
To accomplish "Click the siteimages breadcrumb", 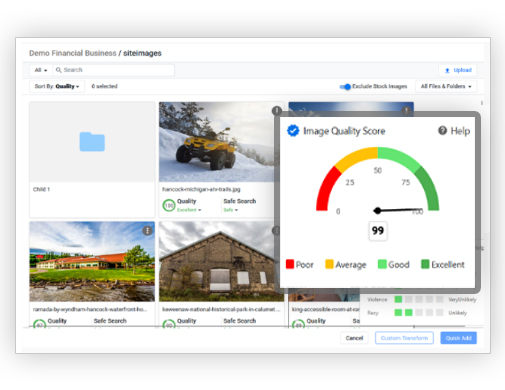I will point(142,53).
